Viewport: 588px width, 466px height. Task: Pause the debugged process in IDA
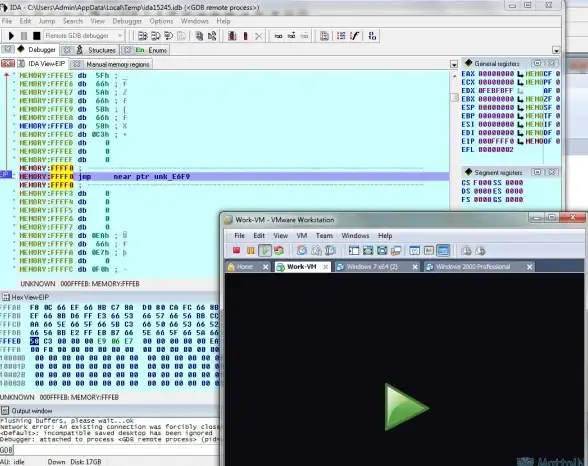[x=24, y=36]
